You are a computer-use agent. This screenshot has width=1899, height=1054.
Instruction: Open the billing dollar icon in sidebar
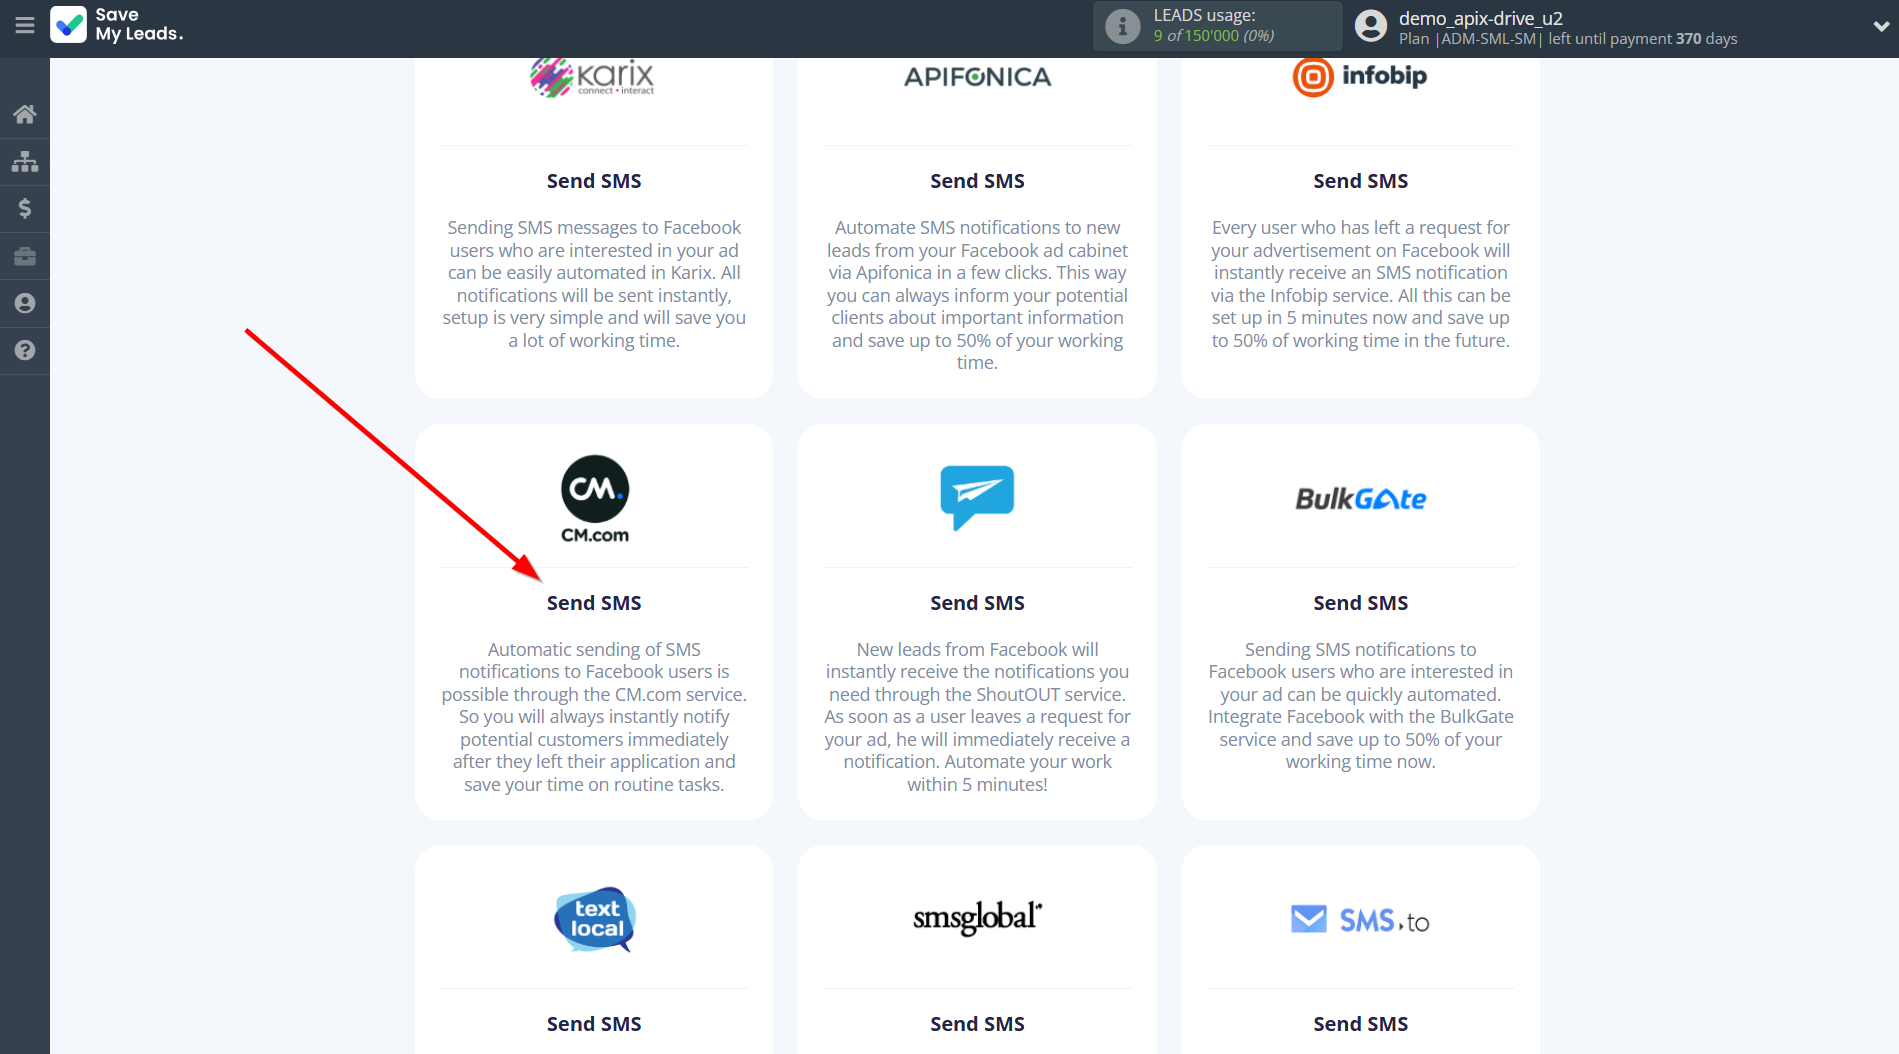coord(24,208)
